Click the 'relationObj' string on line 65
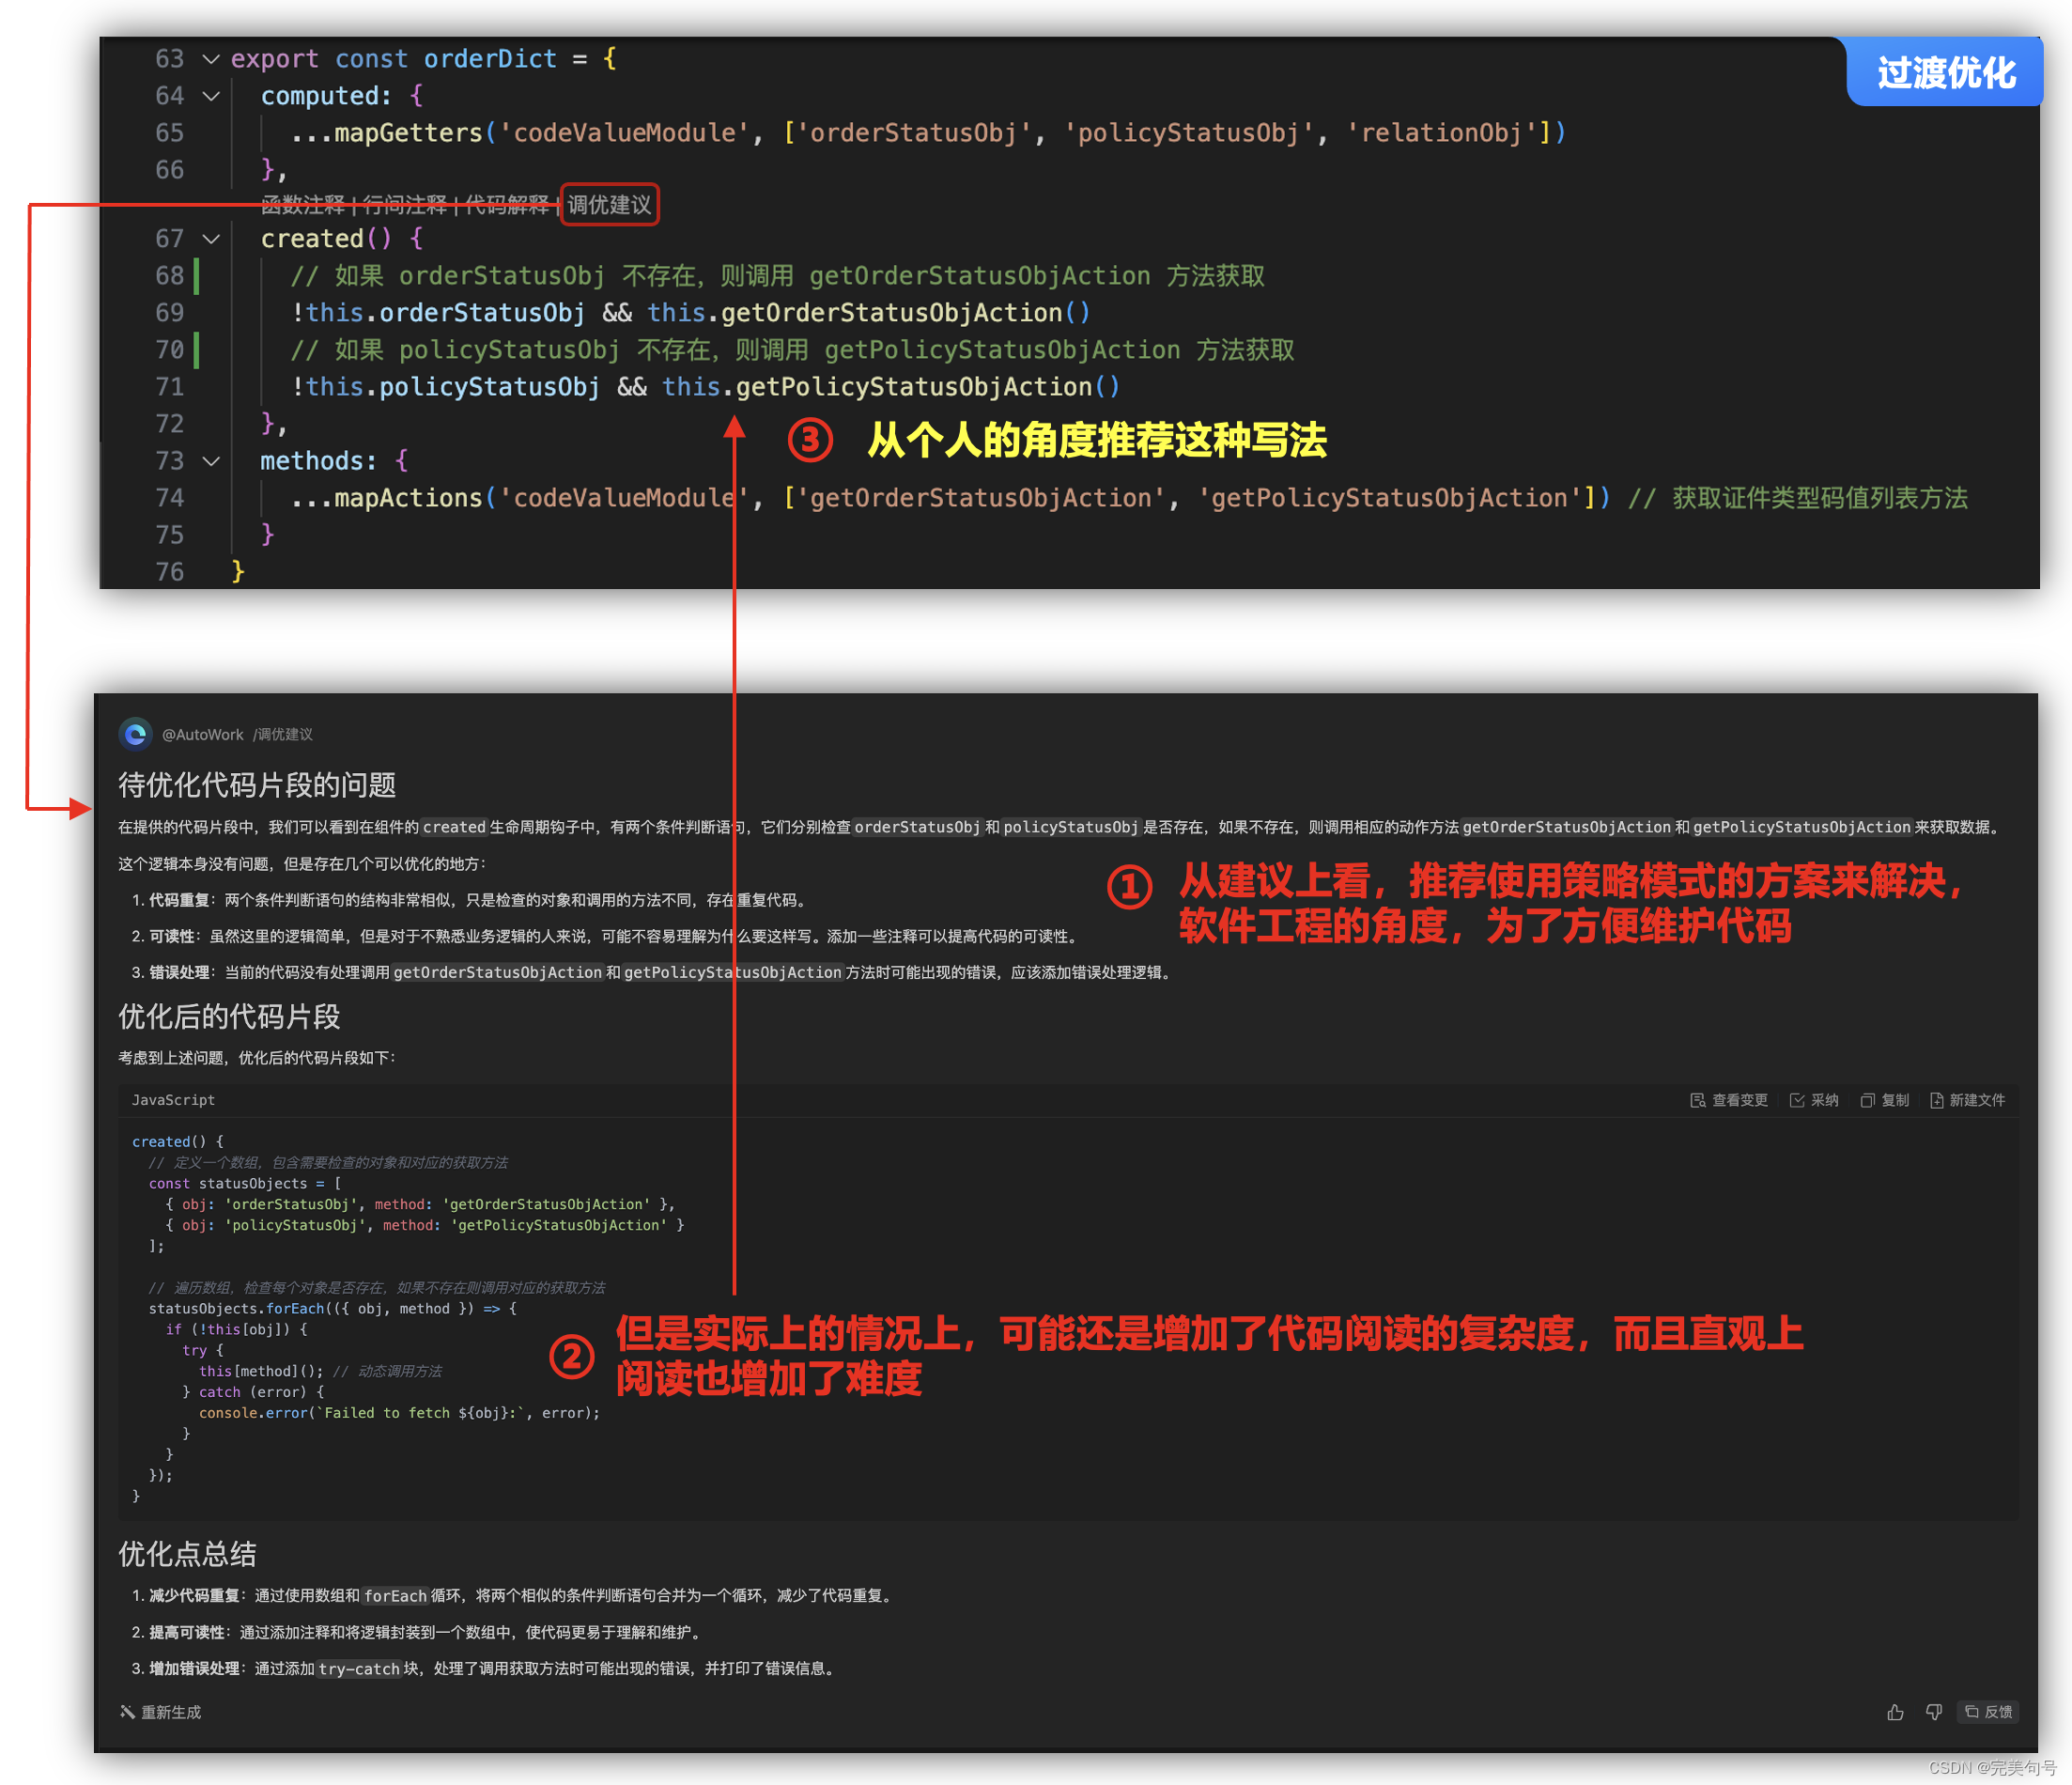The image size is (2072, 1785). click(1441, 133)
